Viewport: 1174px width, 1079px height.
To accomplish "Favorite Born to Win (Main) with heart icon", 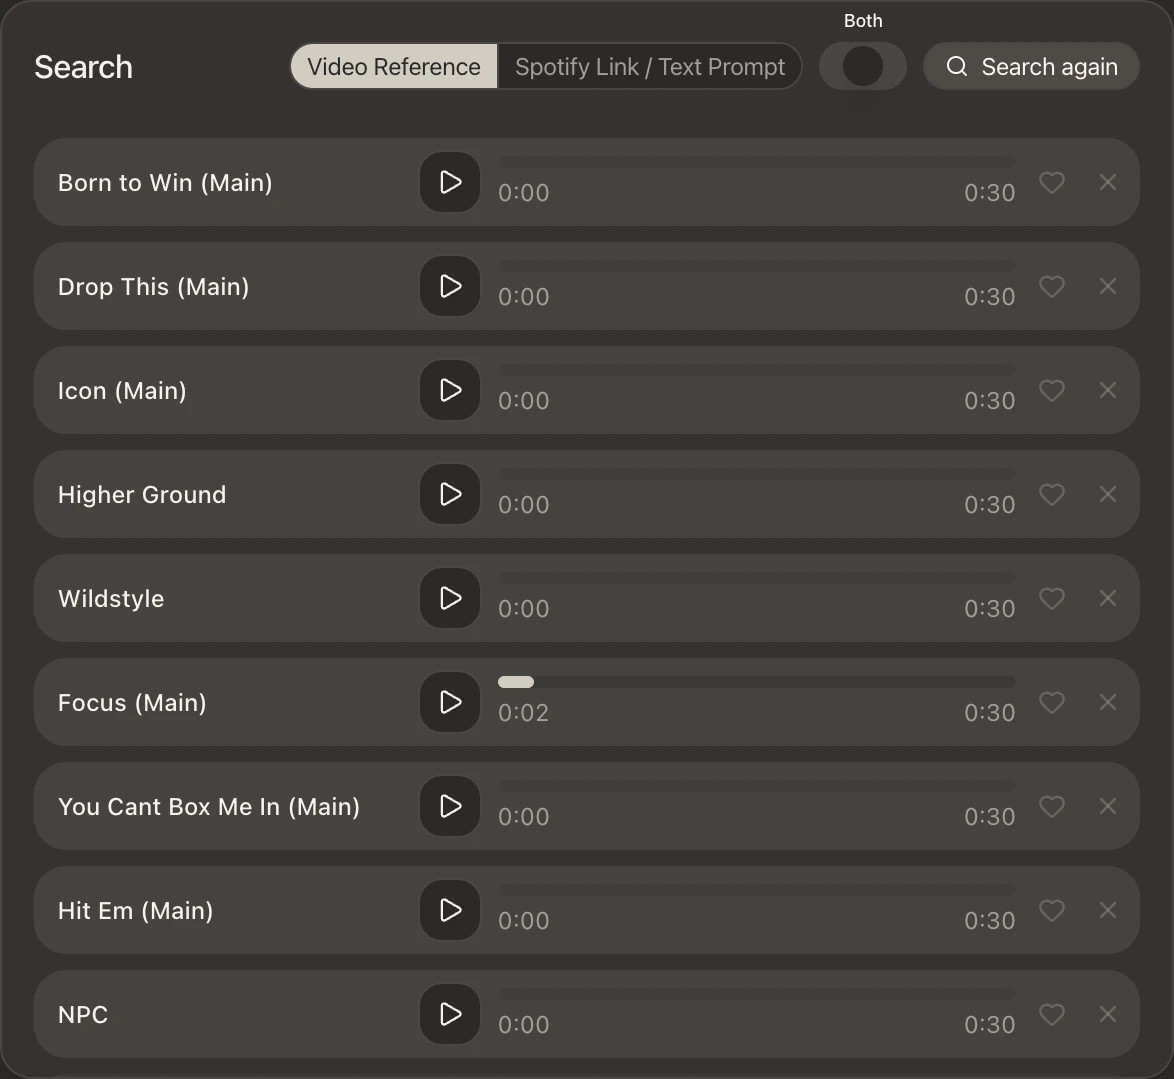I will [x=1052, y=182].
